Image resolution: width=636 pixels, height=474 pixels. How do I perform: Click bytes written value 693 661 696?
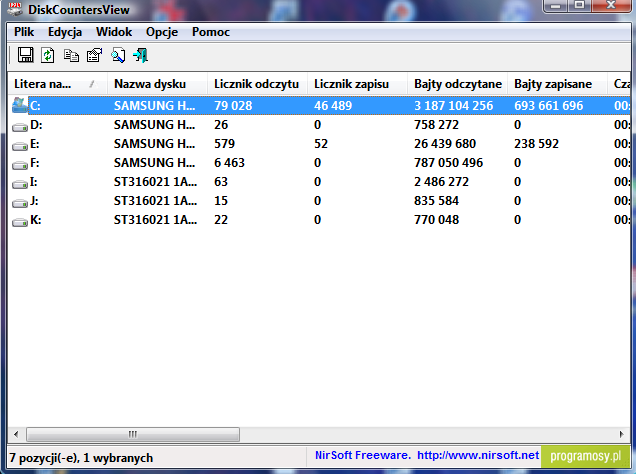[x=548, y=106]
